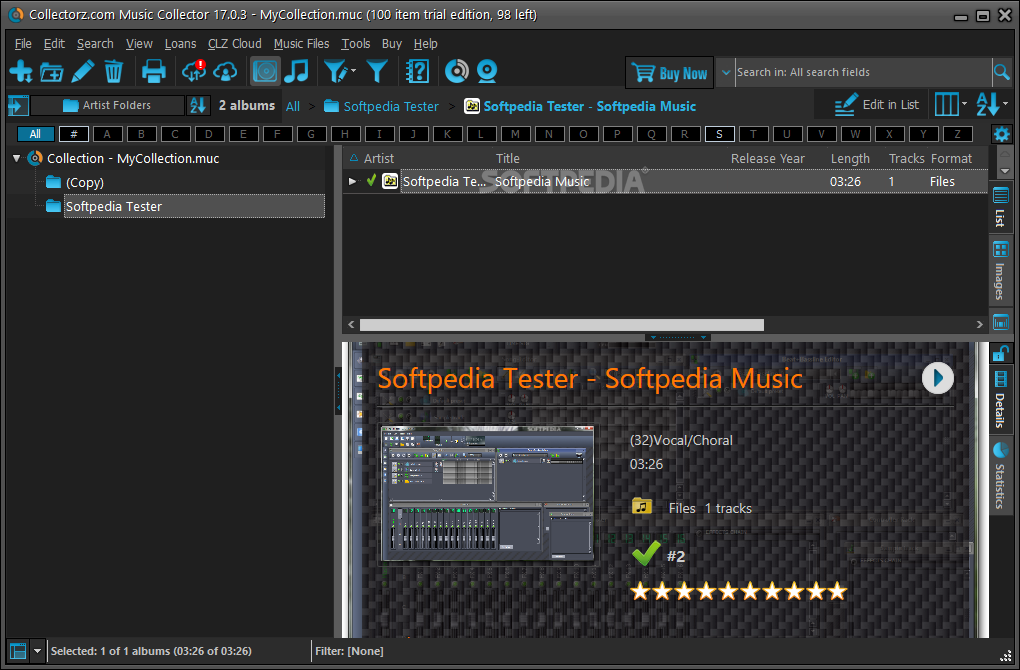Click the magnifying glass search icon

(x=1002, y=72)
